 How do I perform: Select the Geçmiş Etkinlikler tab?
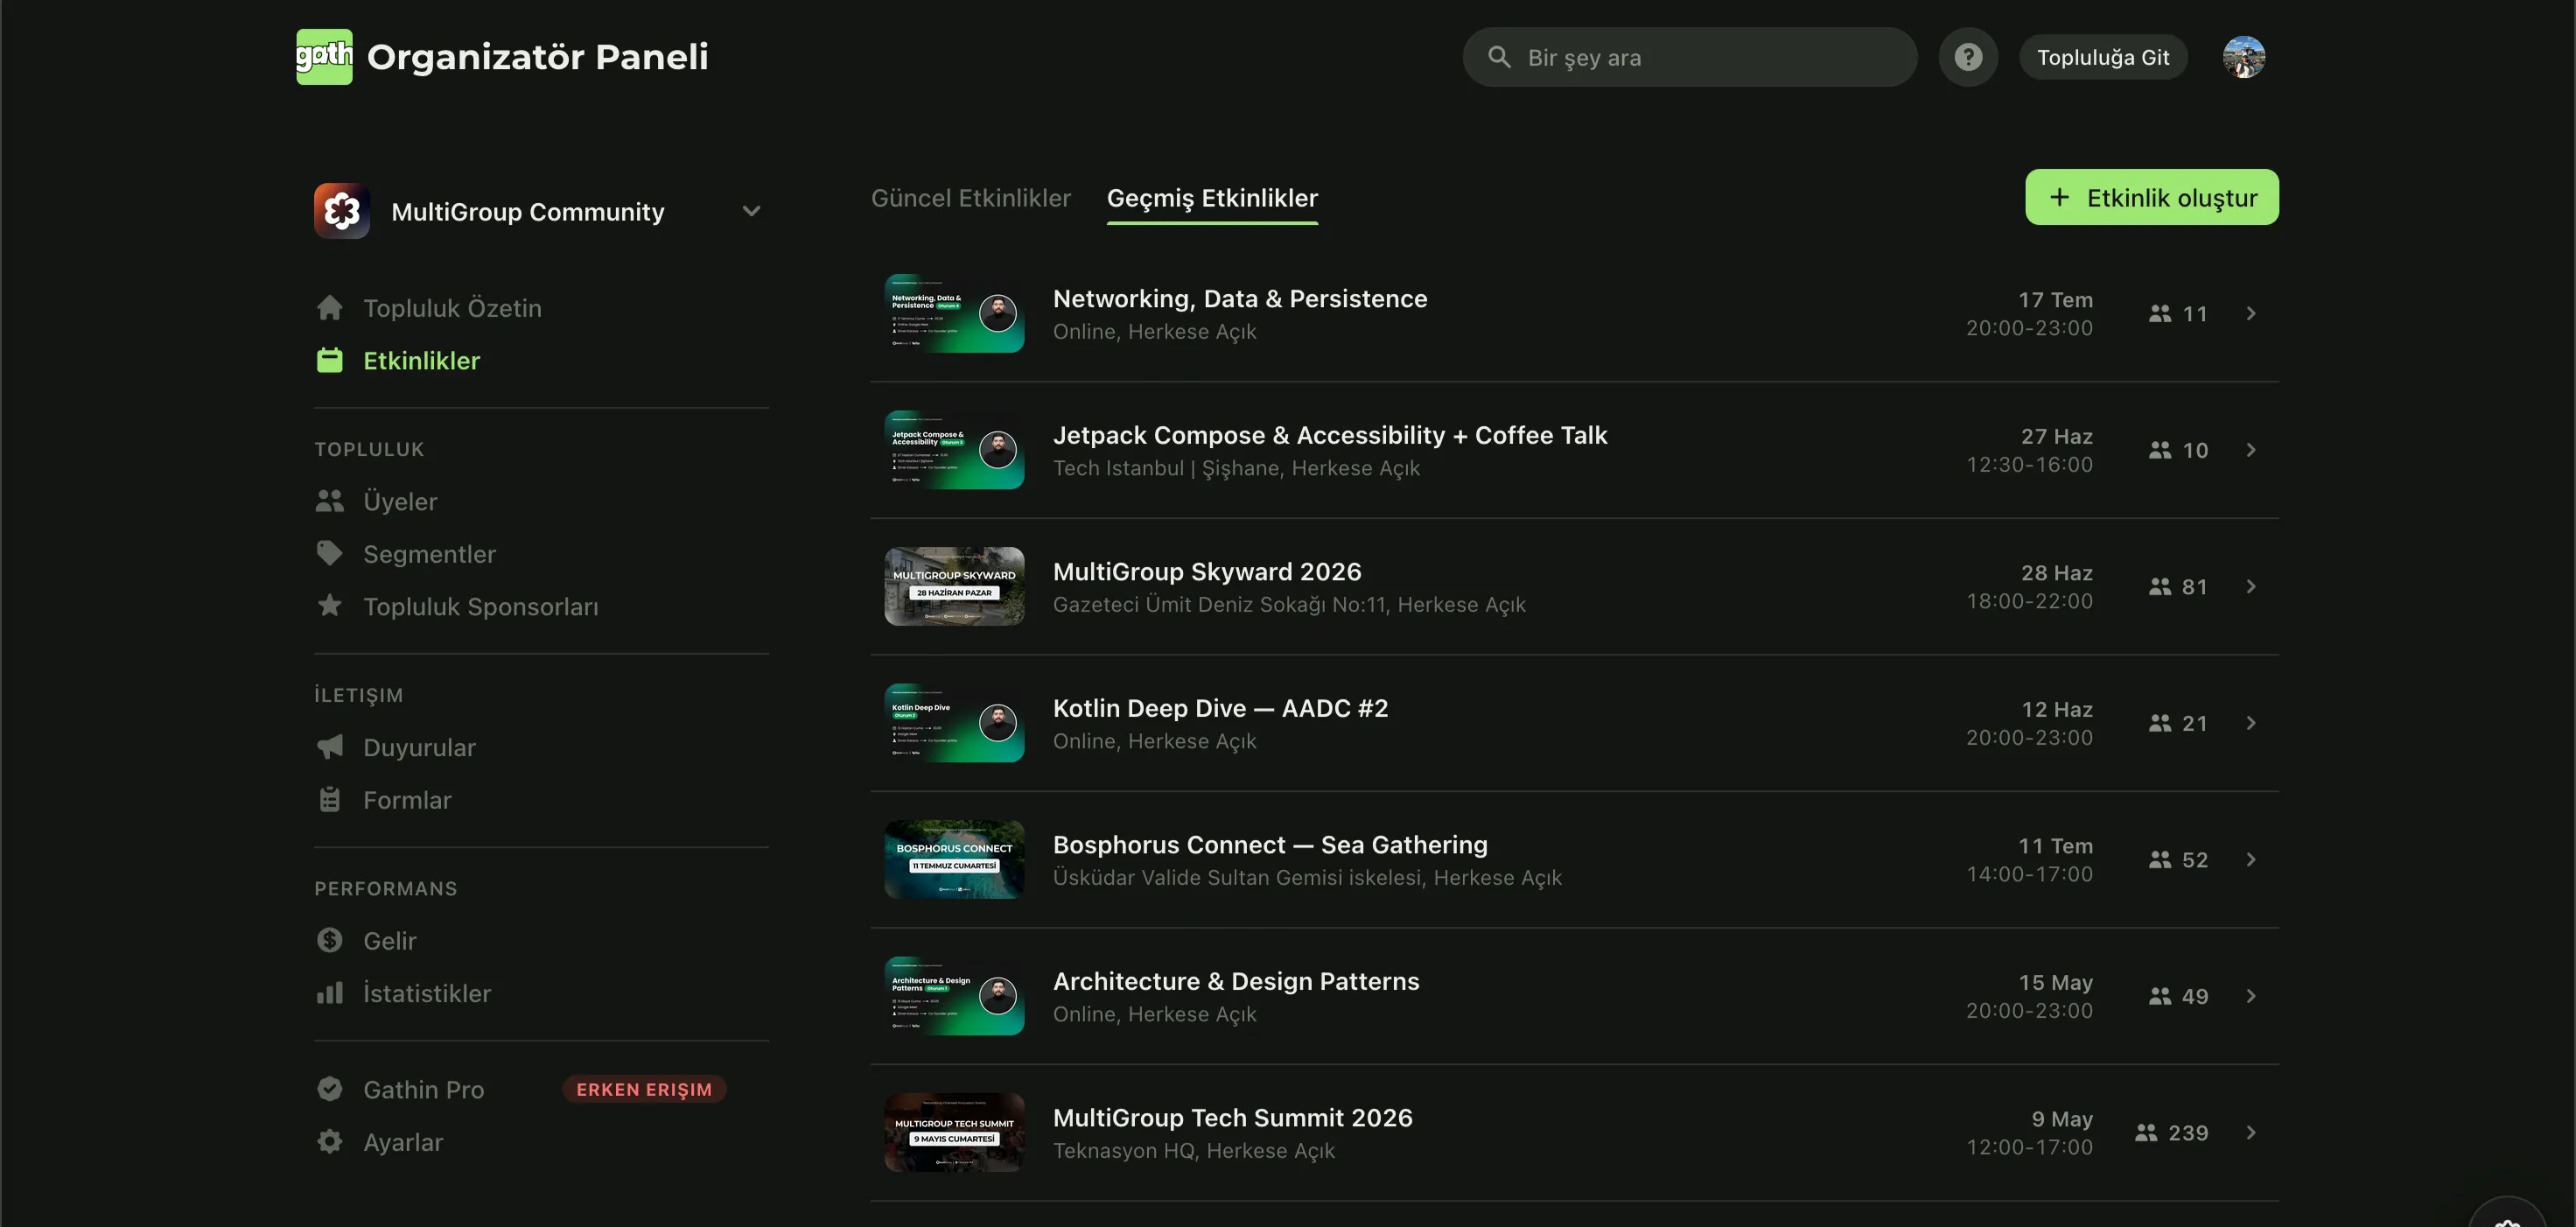tap(1212, 198)
